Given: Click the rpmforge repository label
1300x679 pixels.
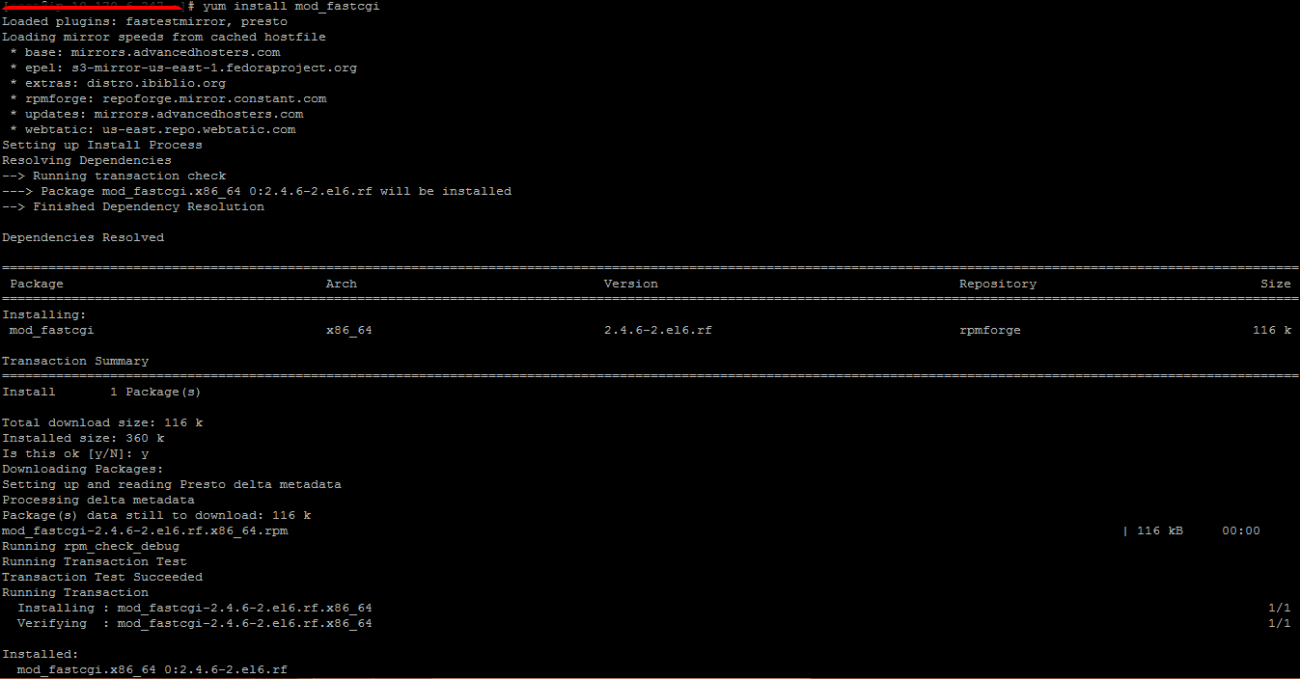Looking at the screenshot, I should (x=990, y=329).
